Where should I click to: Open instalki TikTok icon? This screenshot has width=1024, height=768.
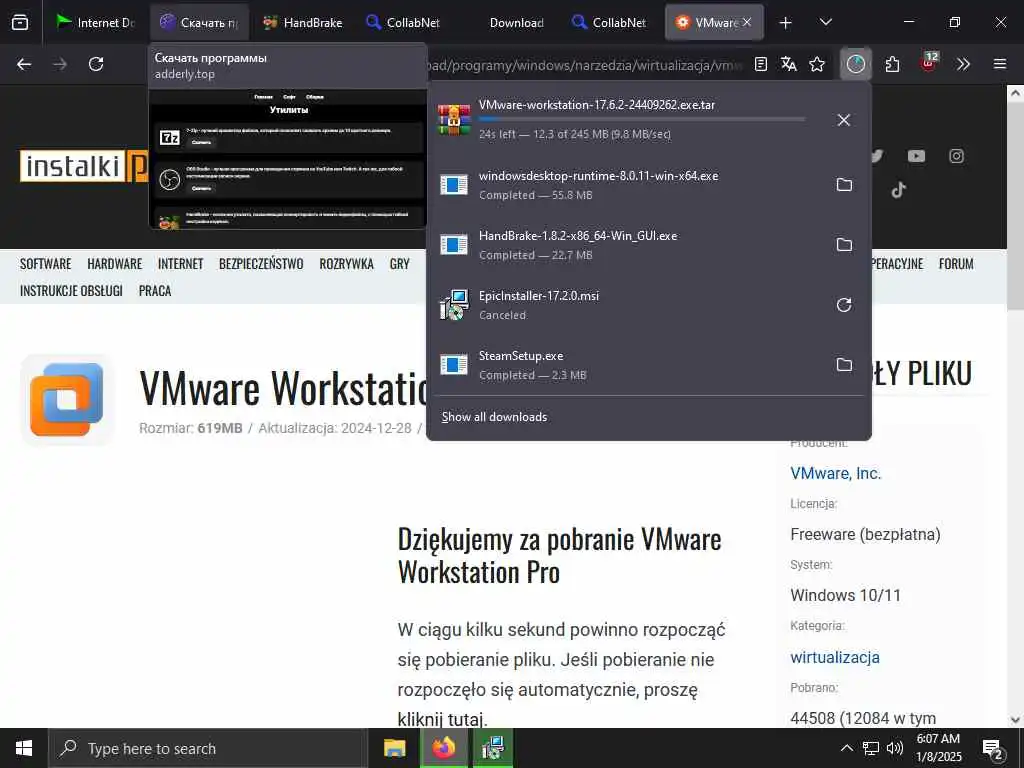click(899, 190)
